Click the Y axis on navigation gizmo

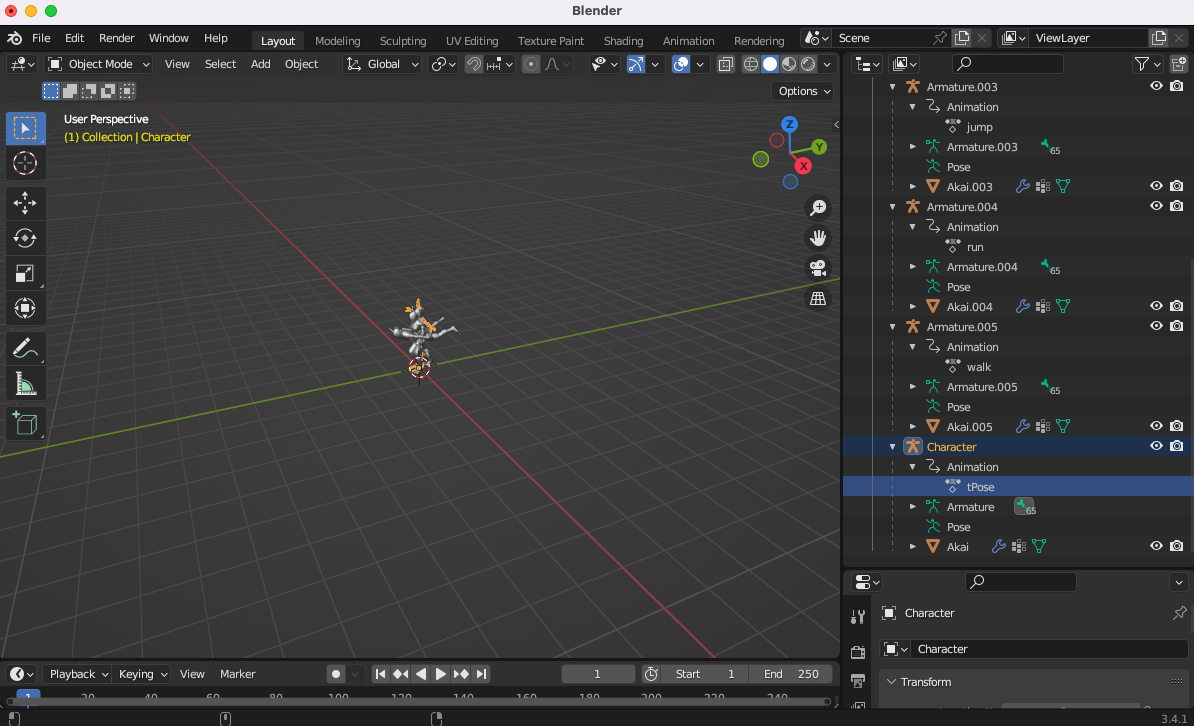coord(819,146)
